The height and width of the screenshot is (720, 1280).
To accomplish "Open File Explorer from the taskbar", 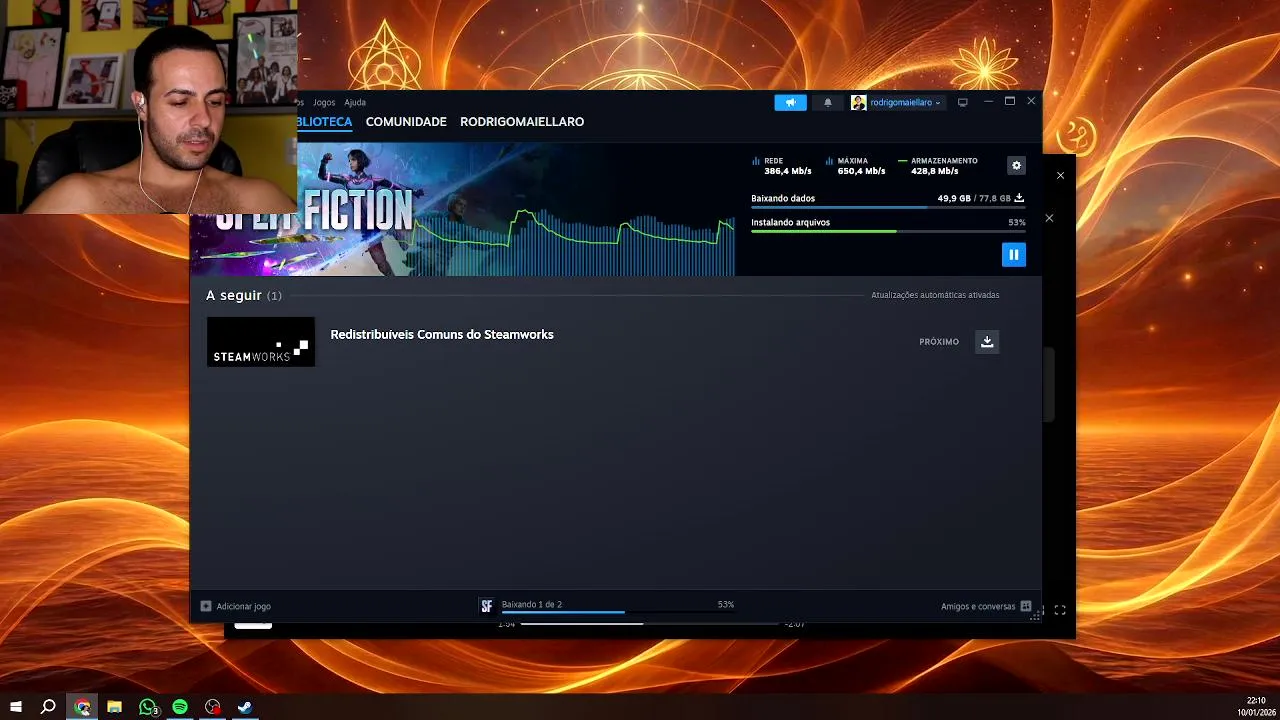I will [x=114, y=707].
